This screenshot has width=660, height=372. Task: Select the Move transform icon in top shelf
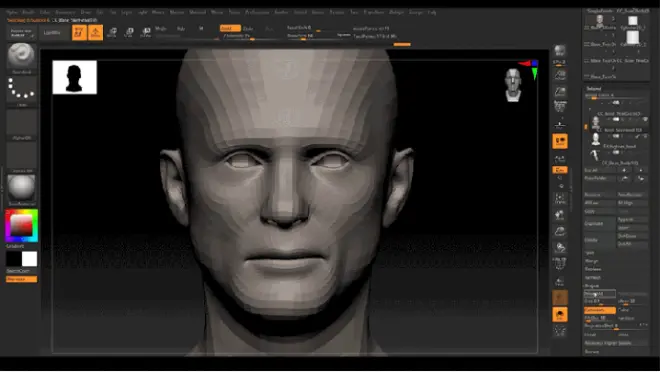[112, 32]
